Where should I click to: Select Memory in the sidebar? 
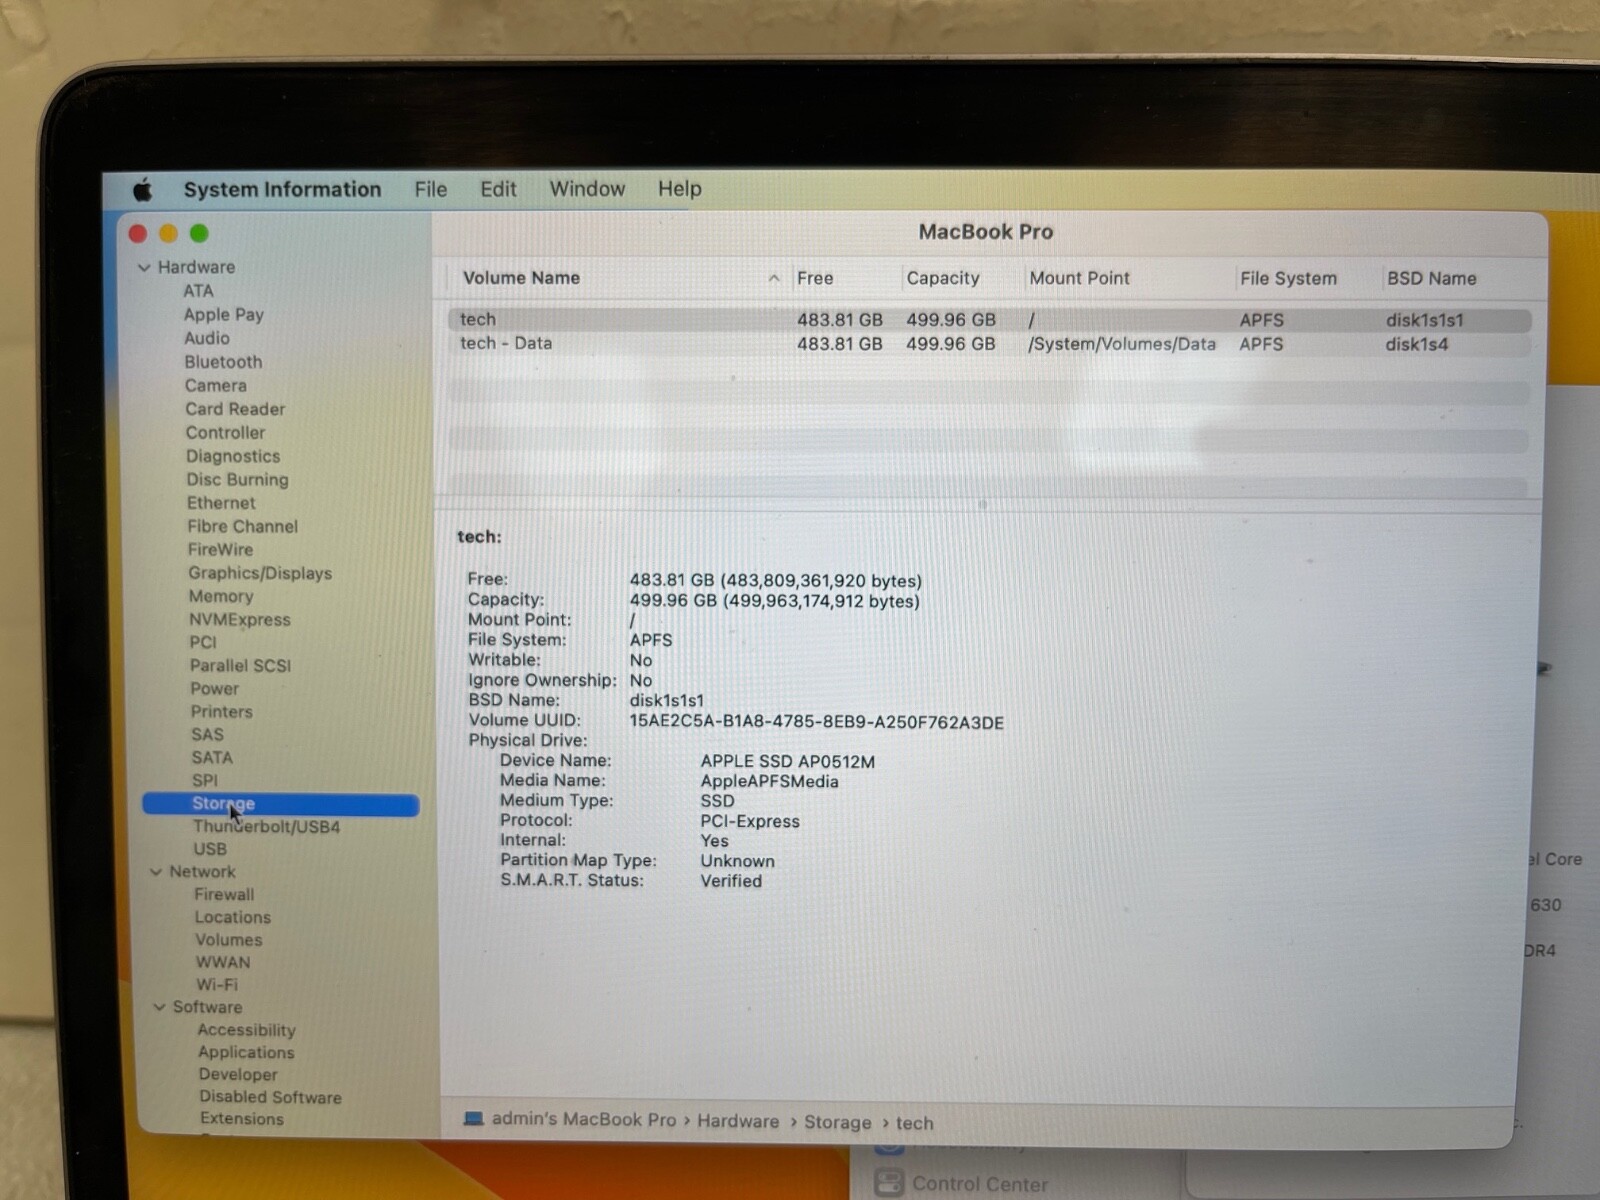pos(221,596)
